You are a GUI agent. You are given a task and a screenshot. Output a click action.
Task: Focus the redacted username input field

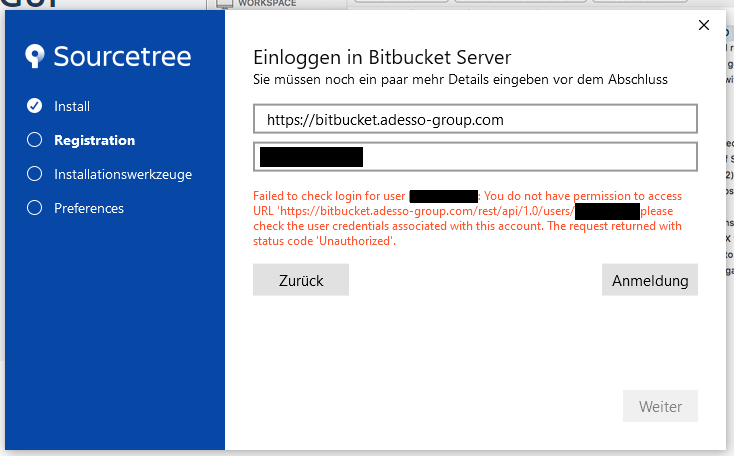[x=475, y=157]
